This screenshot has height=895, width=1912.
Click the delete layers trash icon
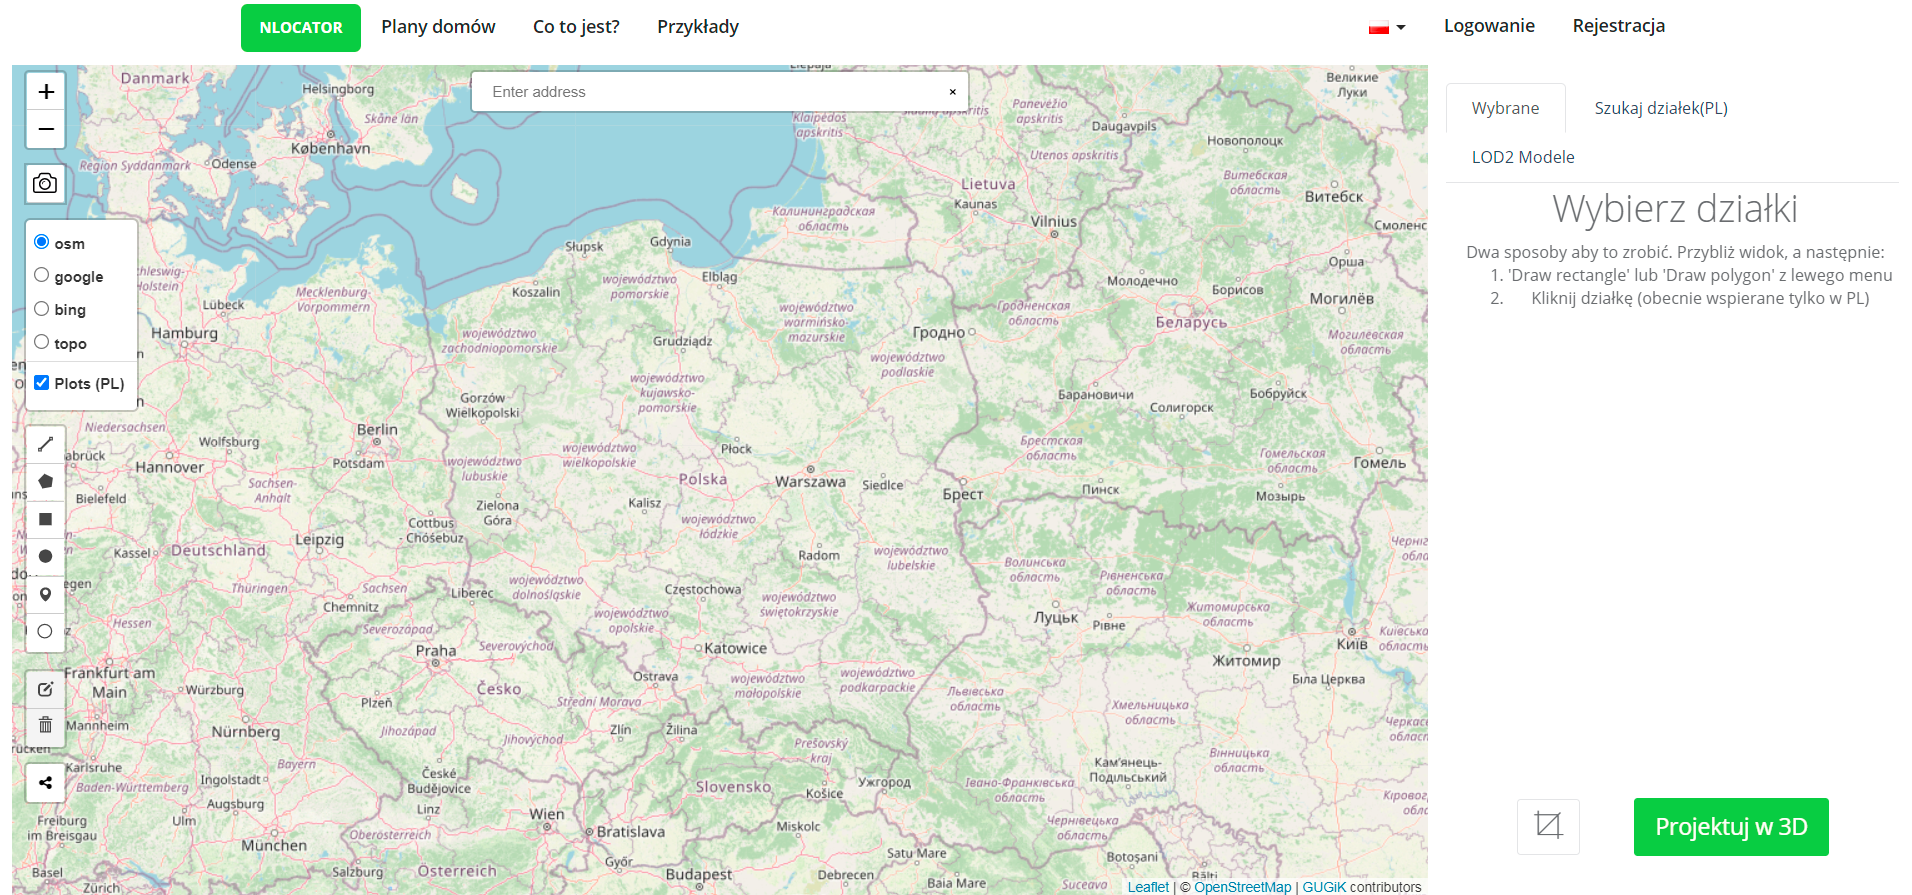tap(45, 725)
